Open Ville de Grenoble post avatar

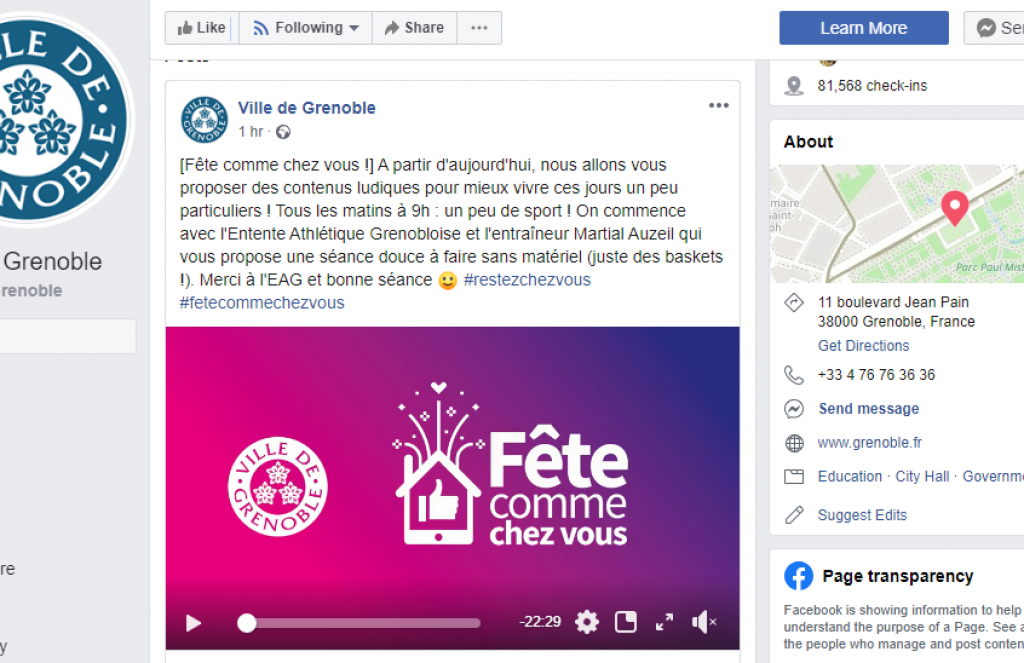tap(204, 120)
